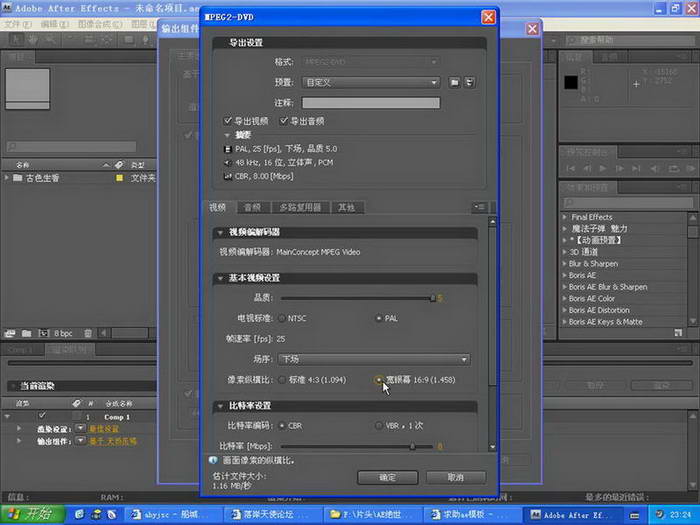Viewport: 700px width, 525px height.
Task: Toggle the 导出音频 checkbox
Action: [283, 121]
